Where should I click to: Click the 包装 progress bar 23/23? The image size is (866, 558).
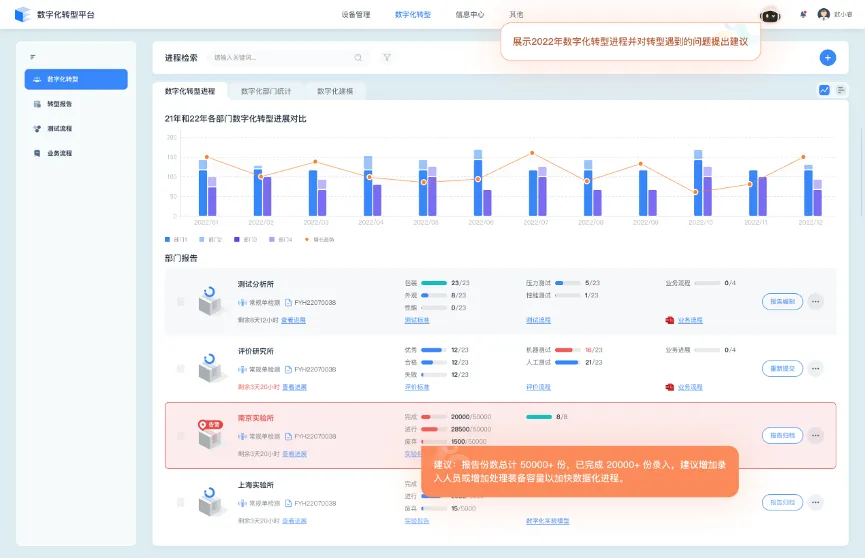(434, 283)
